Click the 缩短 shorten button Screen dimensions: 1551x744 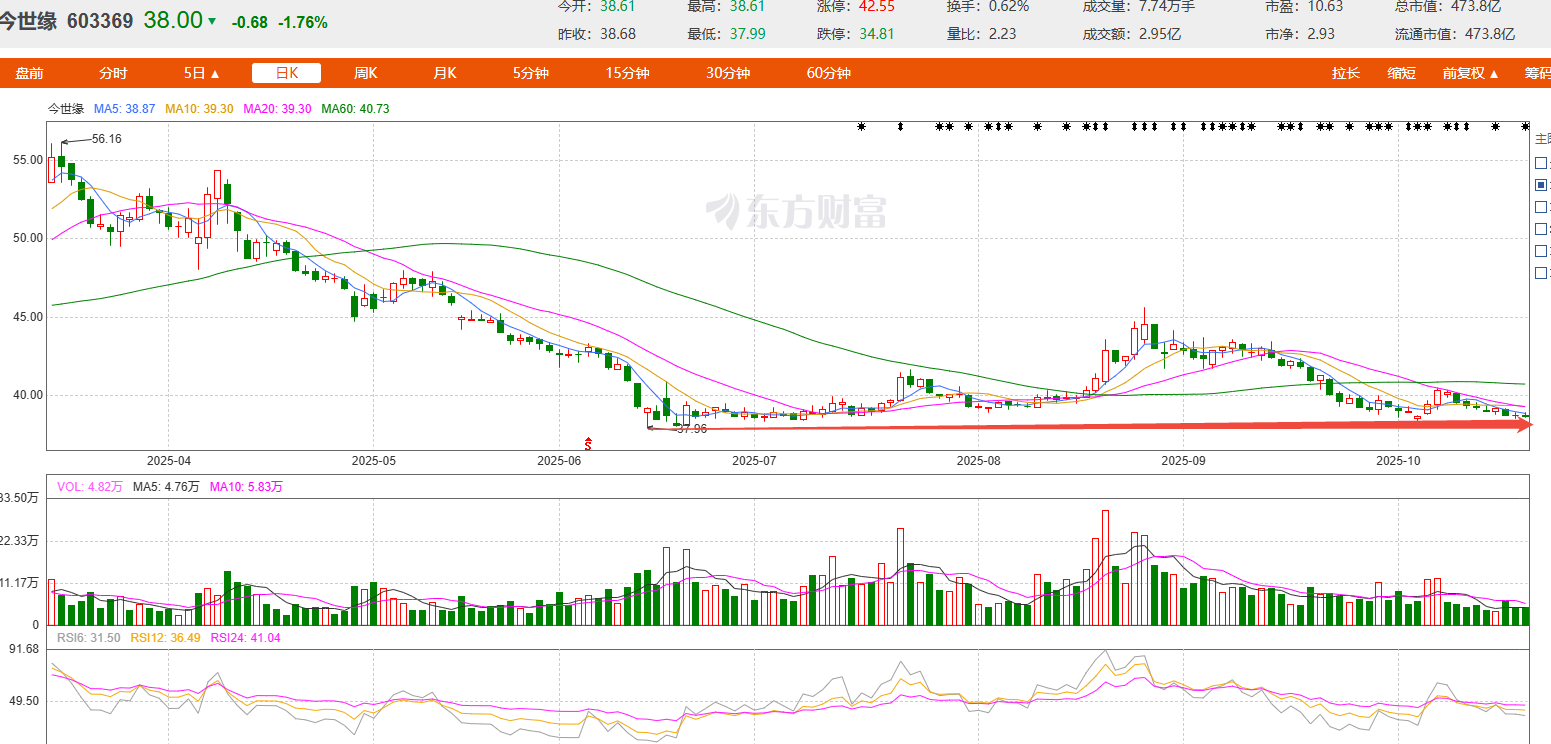pyautogui.click(x=1401, y=73)
